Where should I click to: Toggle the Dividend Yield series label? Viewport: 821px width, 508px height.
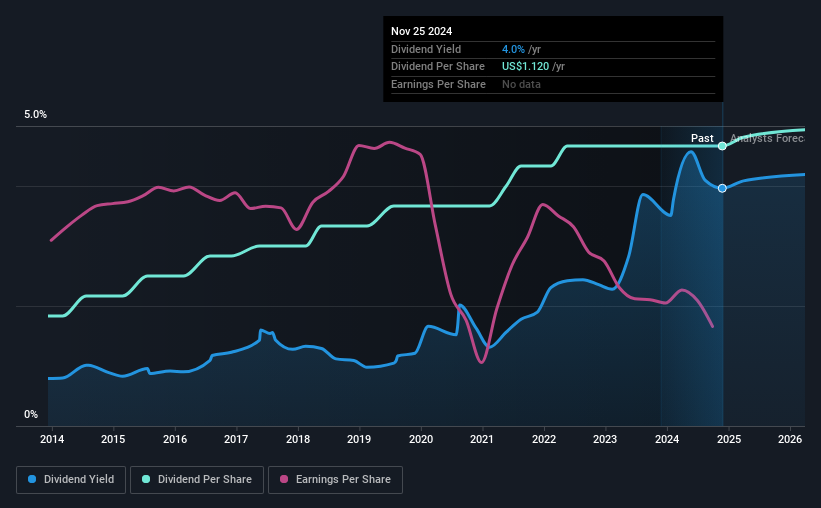pyautogui.click(x=78, y=480)
